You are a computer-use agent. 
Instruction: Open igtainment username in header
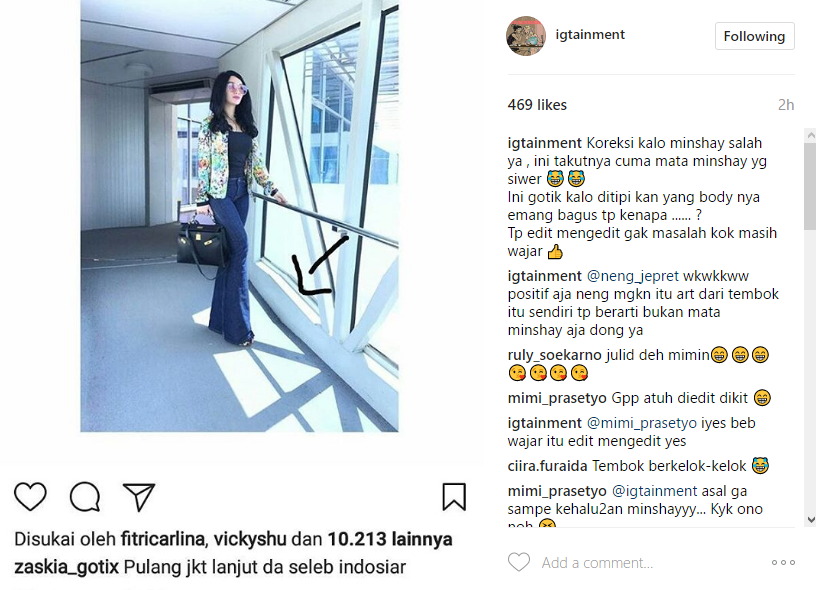point(590,34)
